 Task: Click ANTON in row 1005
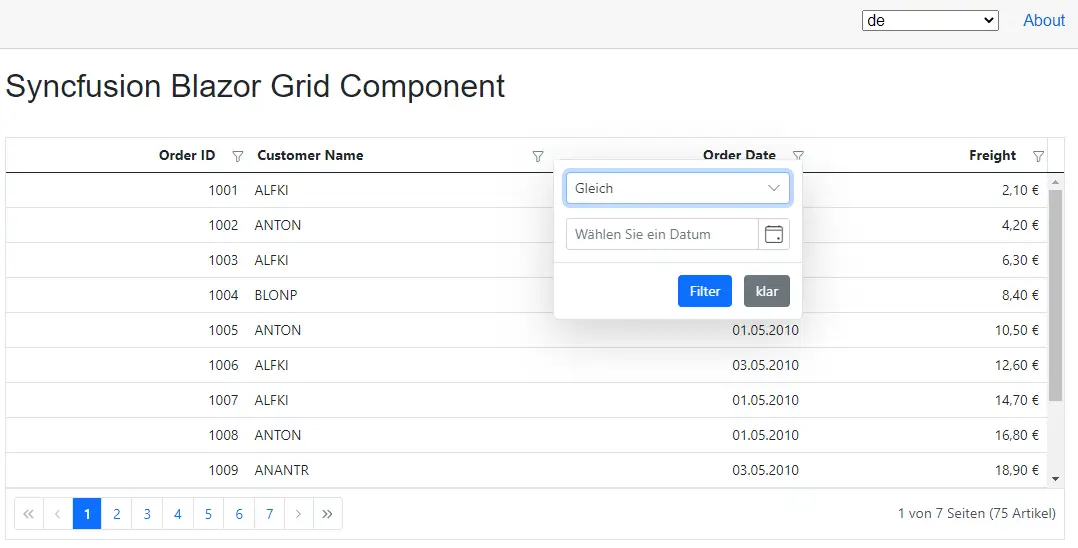click(x=278, y=330)
